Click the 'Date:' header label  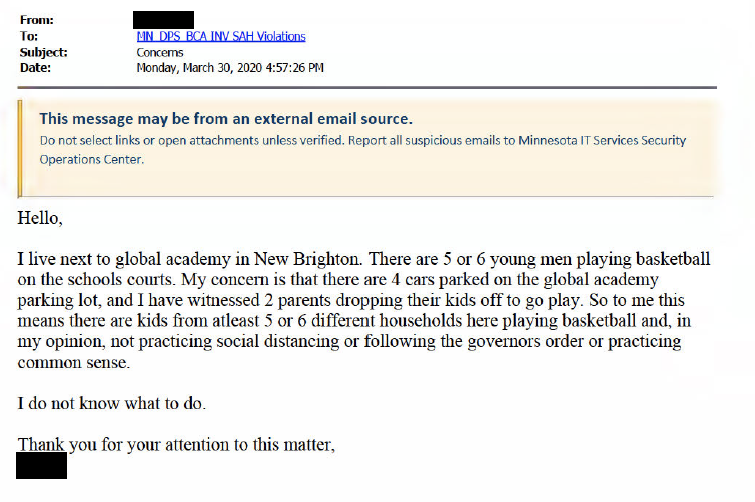pos(35,67)
